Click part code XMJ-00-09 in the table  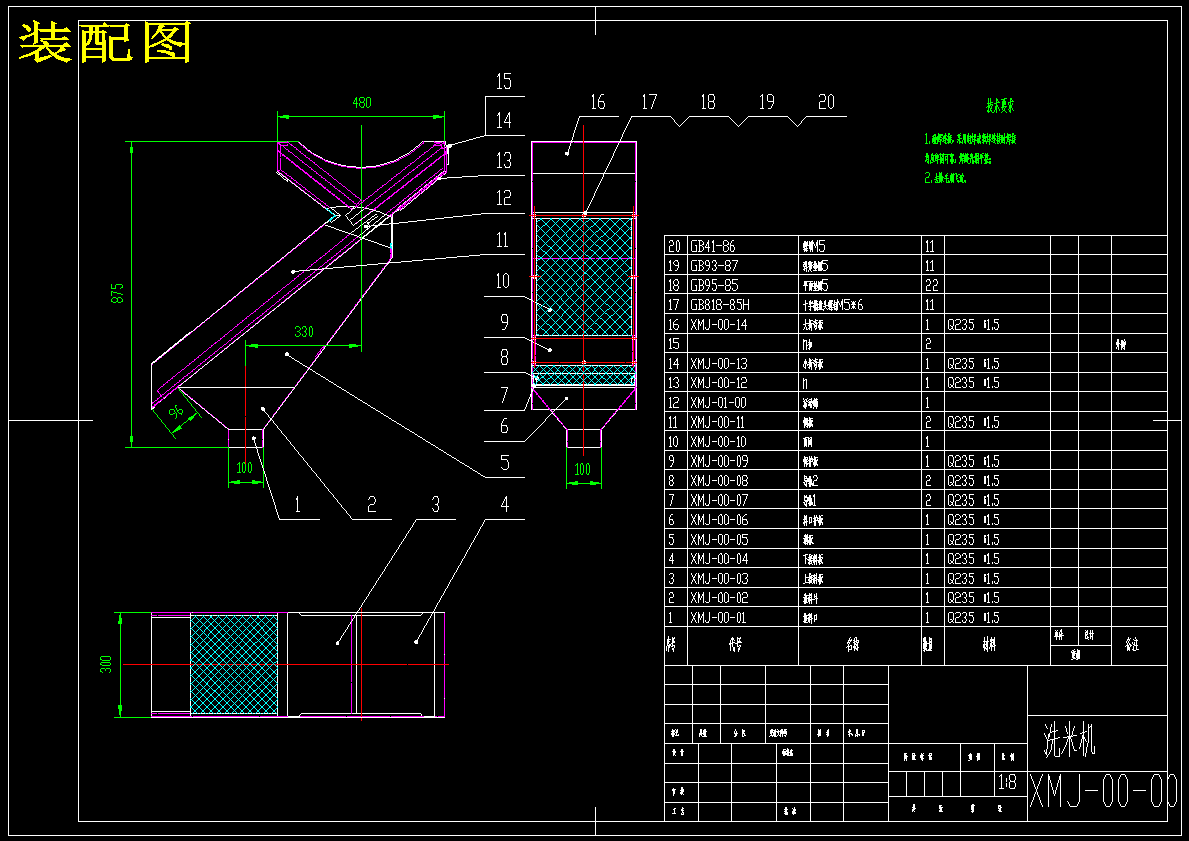click(x=719, y=461)
